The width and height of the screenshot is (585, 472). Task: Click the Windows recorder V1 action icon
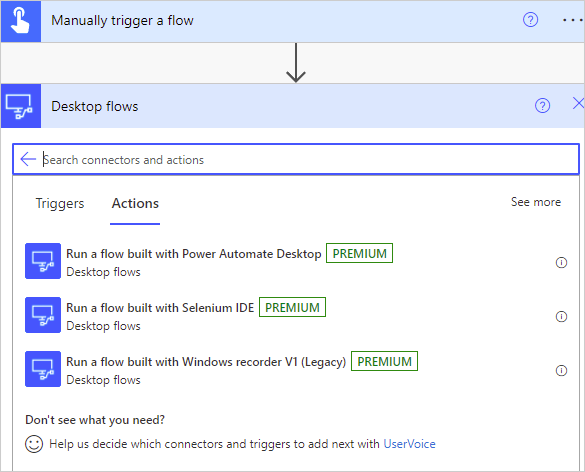[43, 369]
